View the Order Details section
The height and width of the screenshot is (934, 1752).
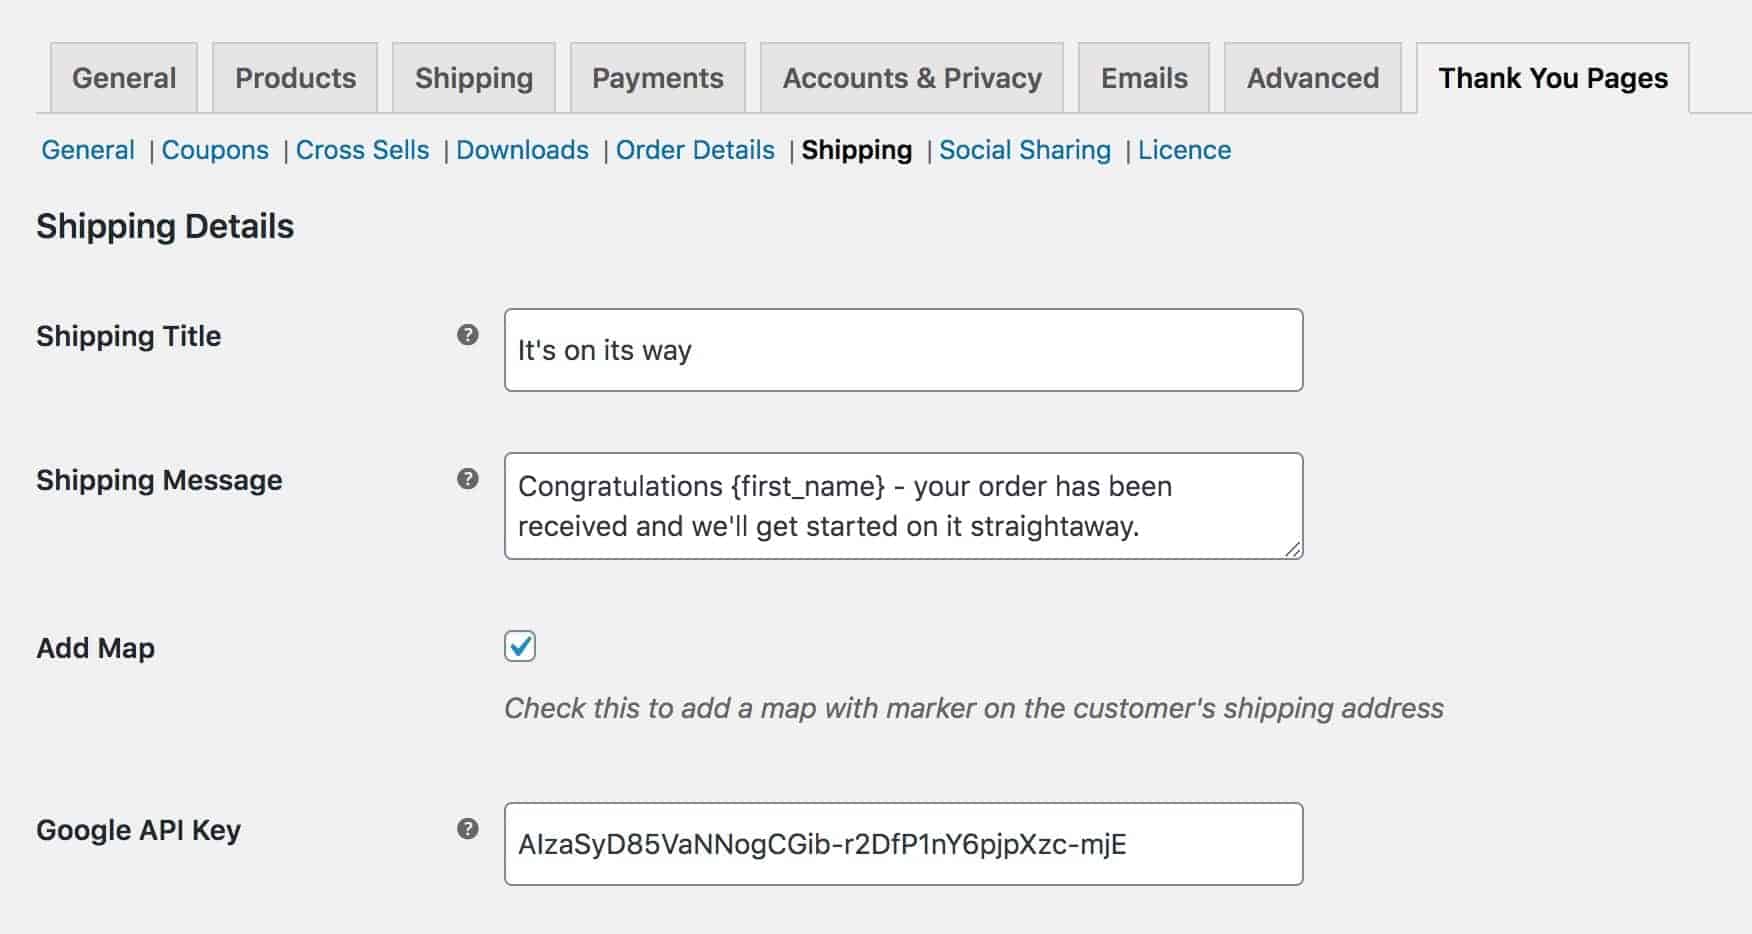(x=695, y=150)
